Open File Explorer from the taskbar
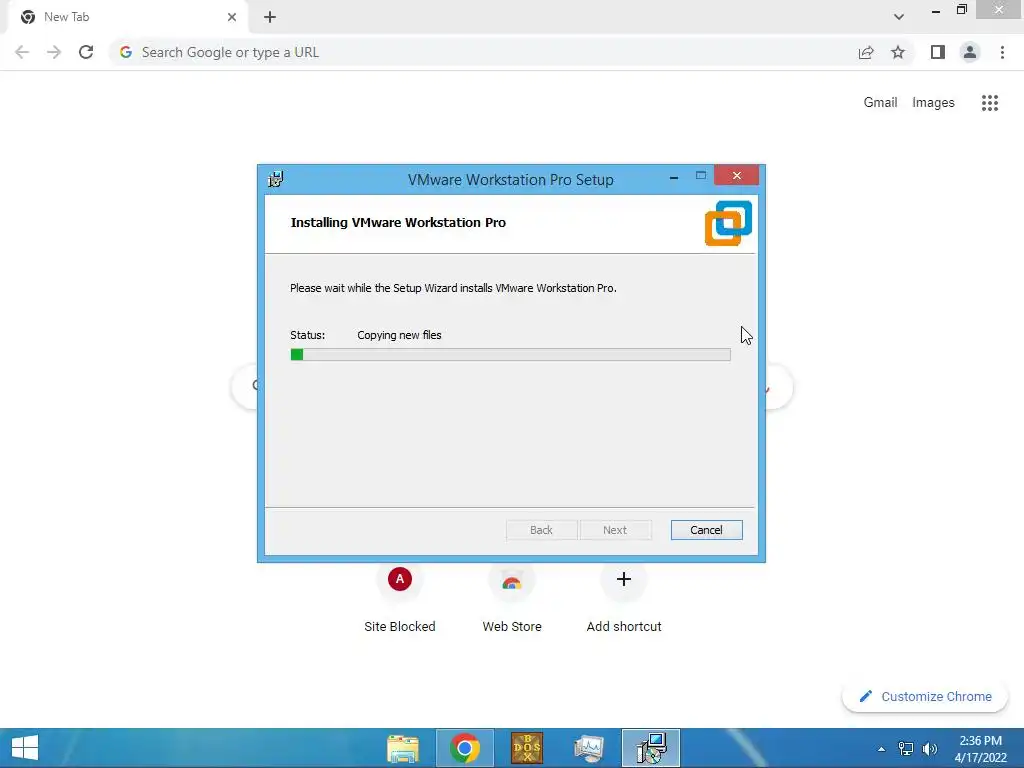 coord(403,748)
